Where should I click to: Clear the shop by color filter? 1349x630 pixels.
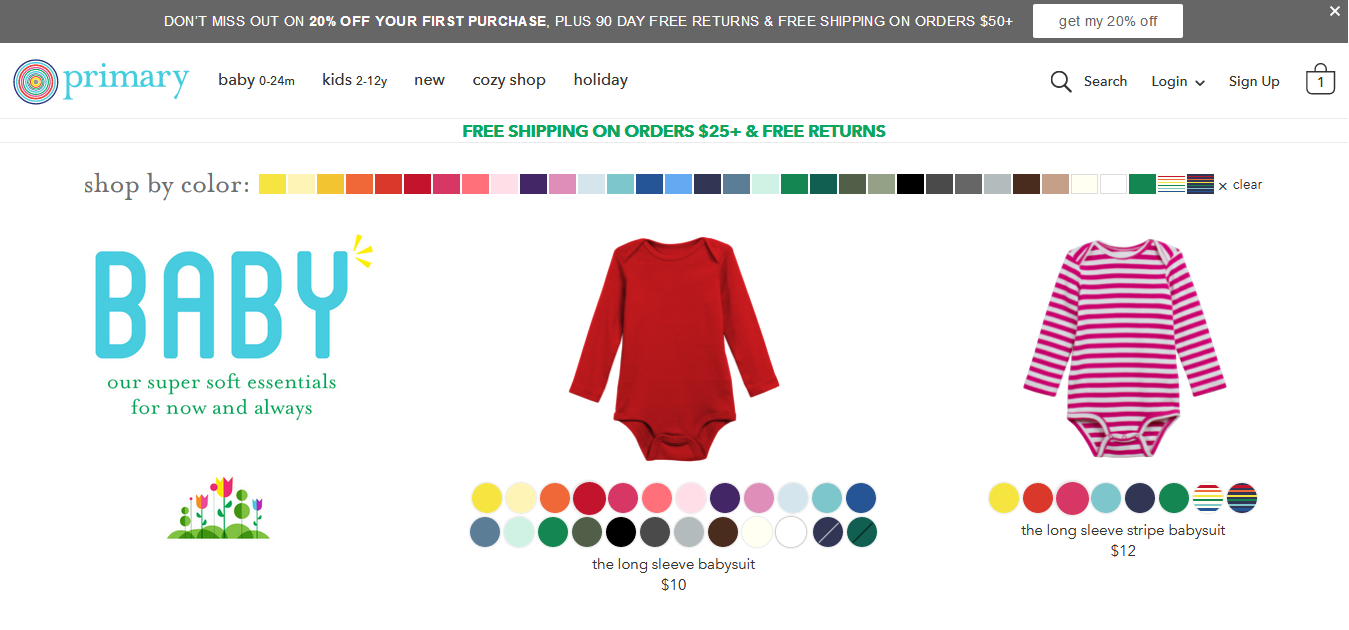point(1240,185)
